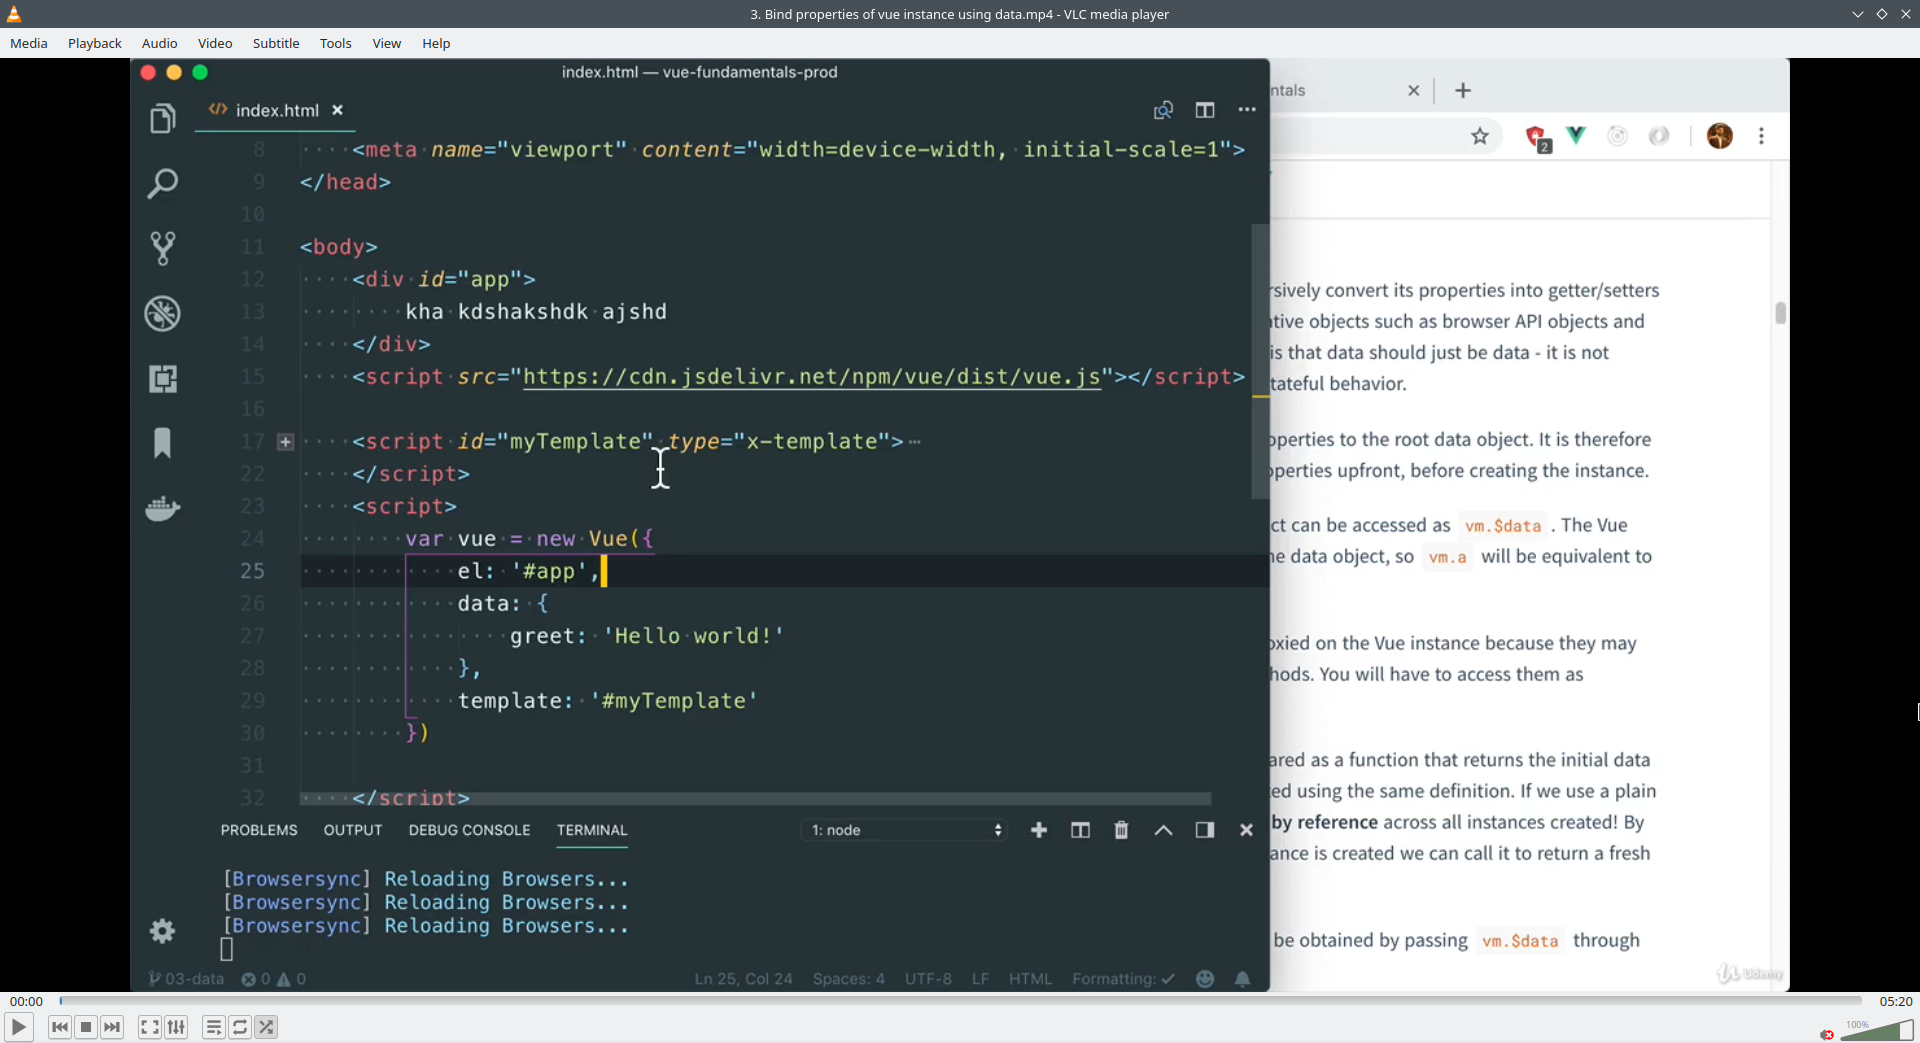Click the VLC cone icon in title bar
This screenshot has height=1043, width=1920.
click(14, 14)
